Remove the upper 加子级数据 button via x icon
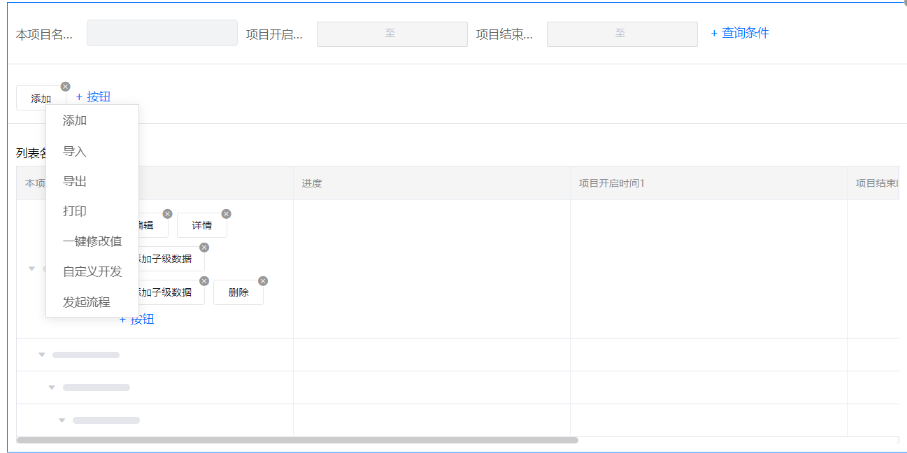The height and width of the screenshot is (453, 907). pos(204,247)
